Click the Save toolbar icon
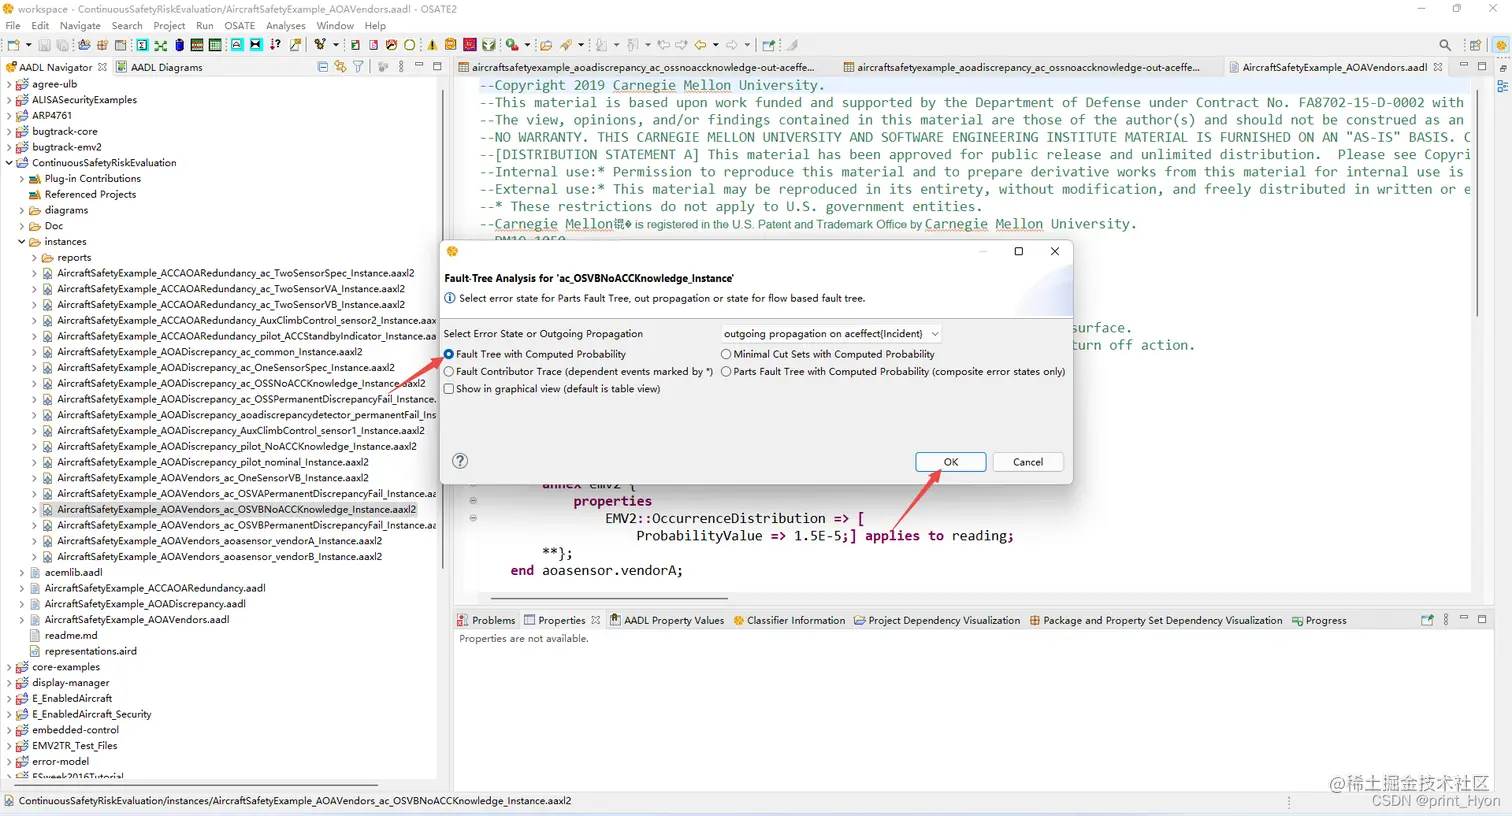Screen dimensions: 1512x816 pos(44,45)
